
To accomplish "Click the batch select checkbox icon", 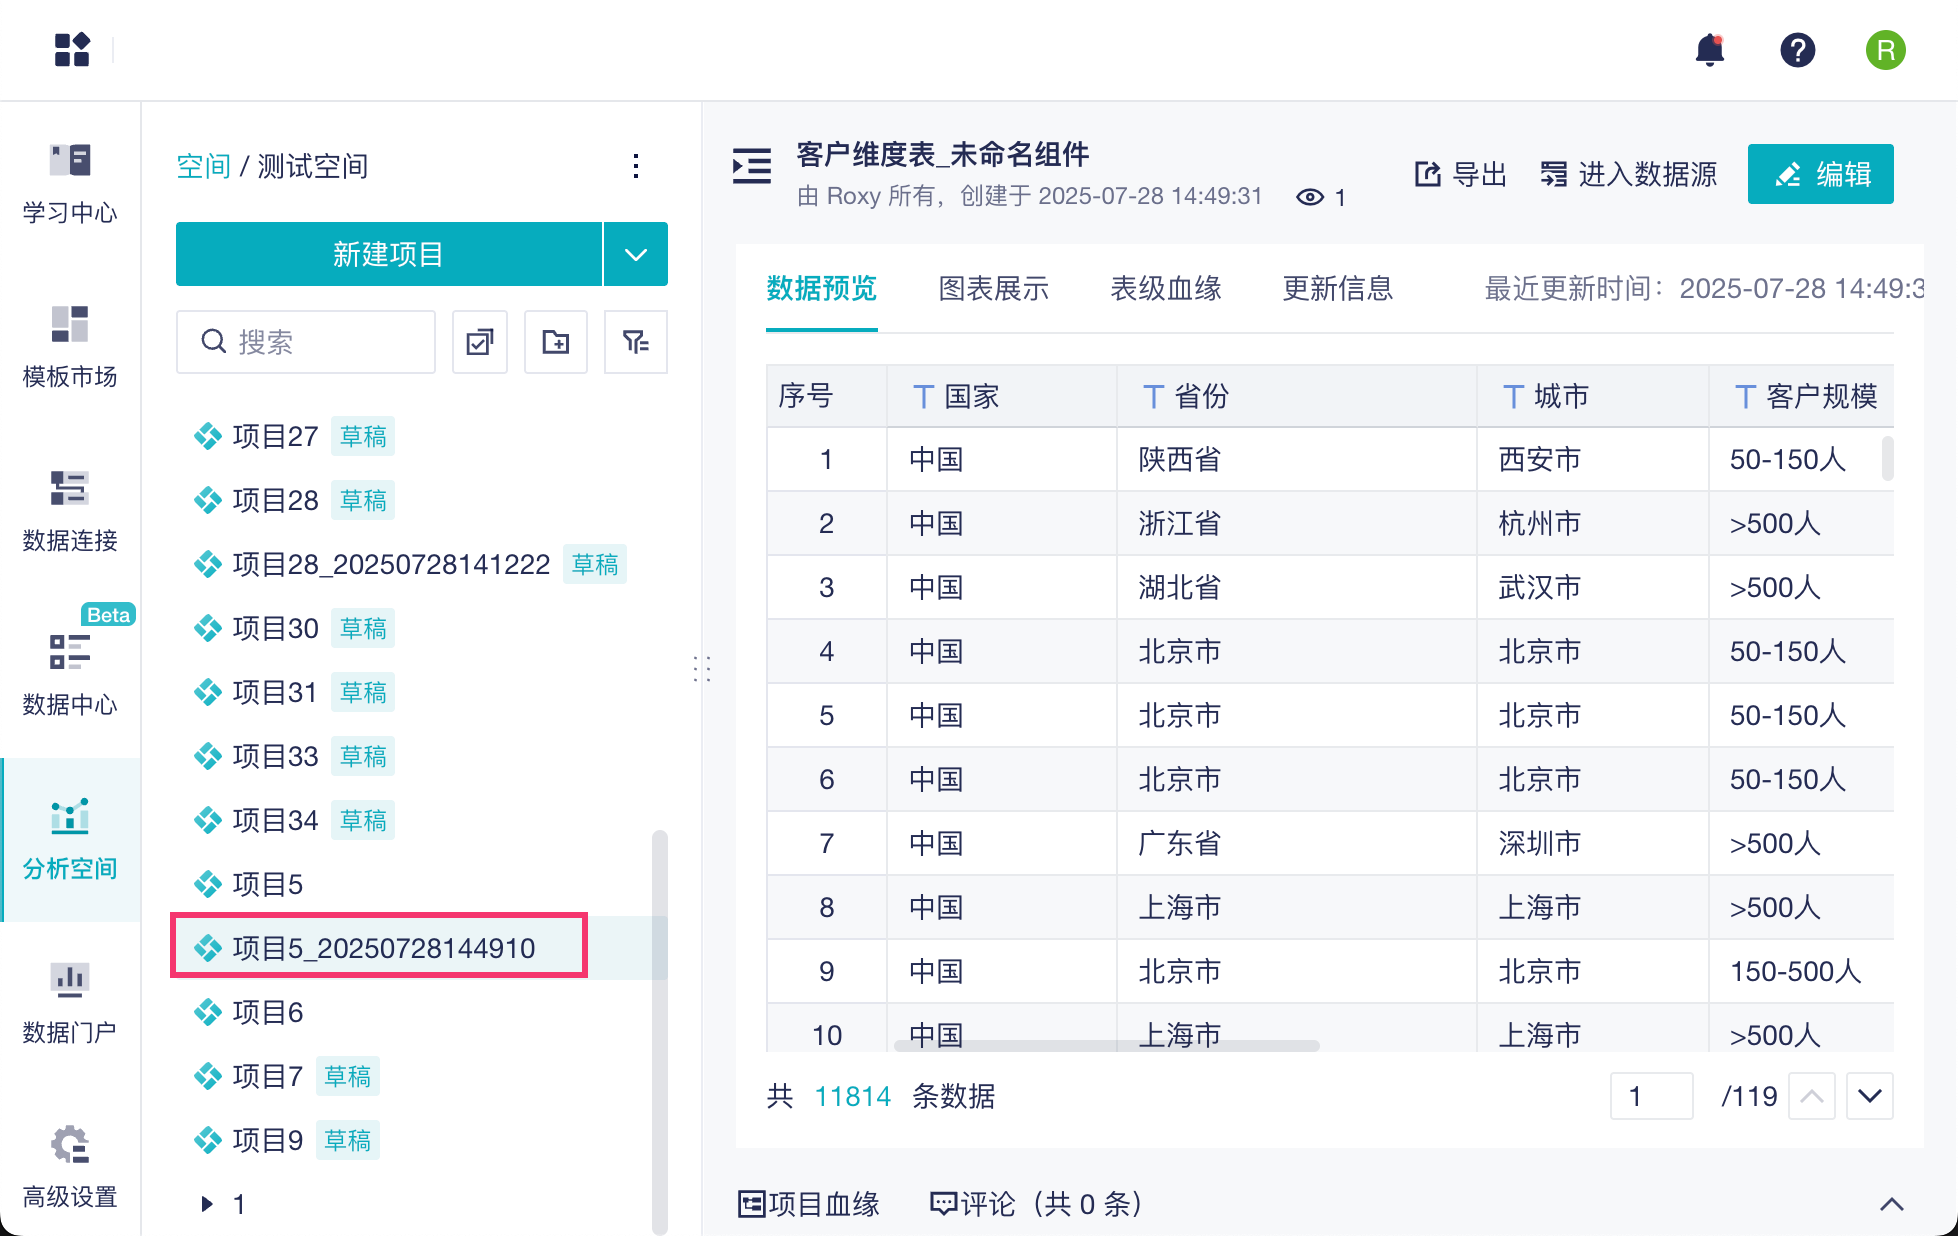I will (x=480, y=342).
